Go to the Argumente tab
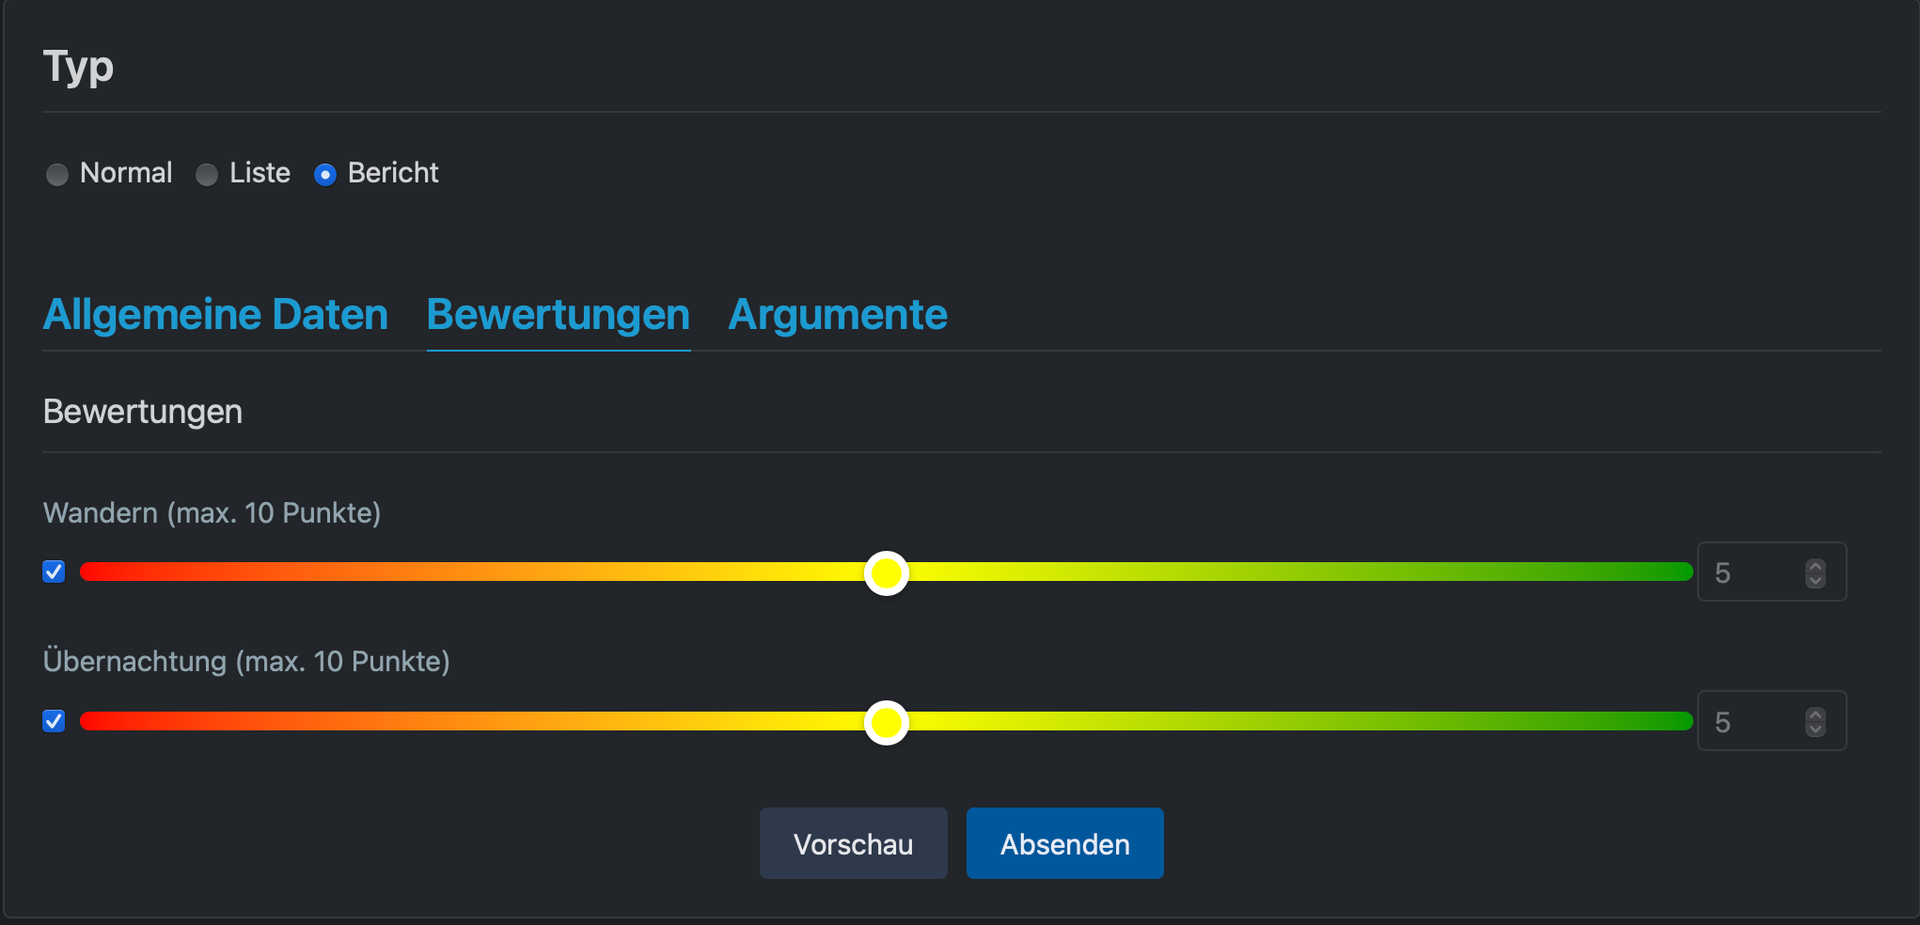This screenshot has width=1920, height=925. [x=837, y=315]
